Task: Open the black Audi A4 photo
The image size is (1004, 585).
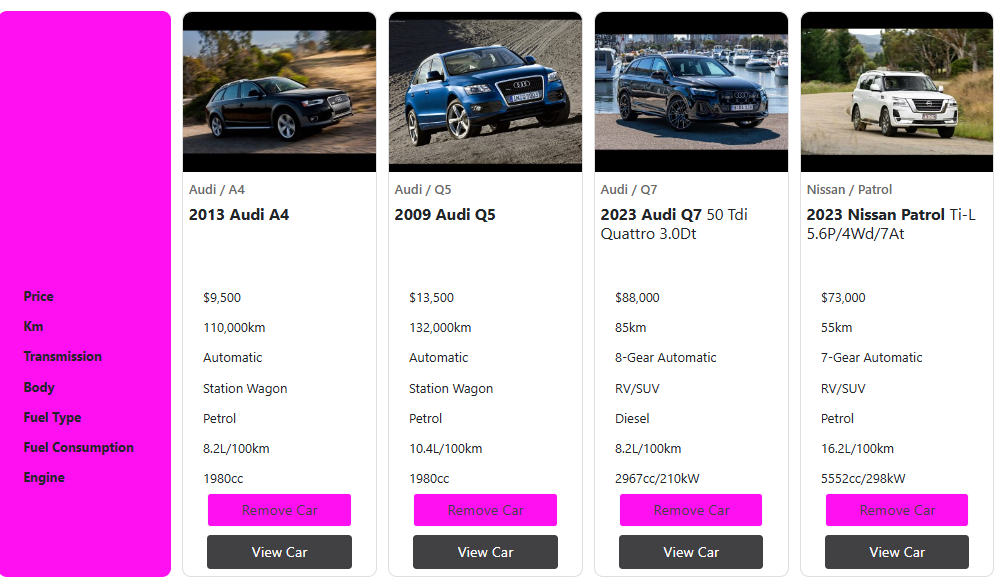Action: [x=279, y=92]
